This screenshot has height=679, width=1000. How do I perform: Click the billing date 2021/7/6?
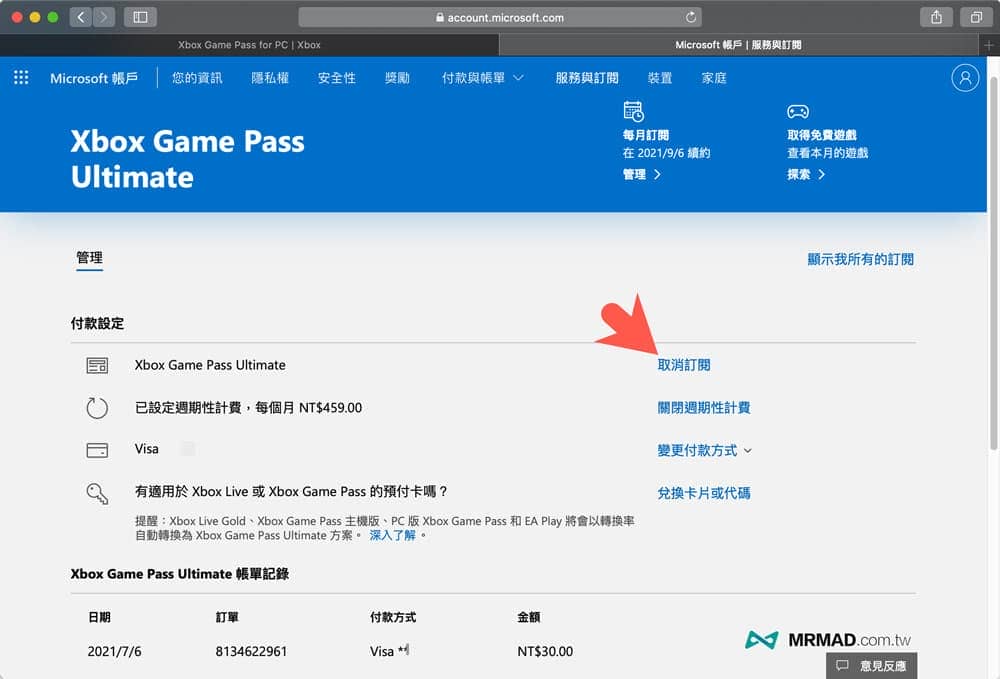click(x=114, y=652)
